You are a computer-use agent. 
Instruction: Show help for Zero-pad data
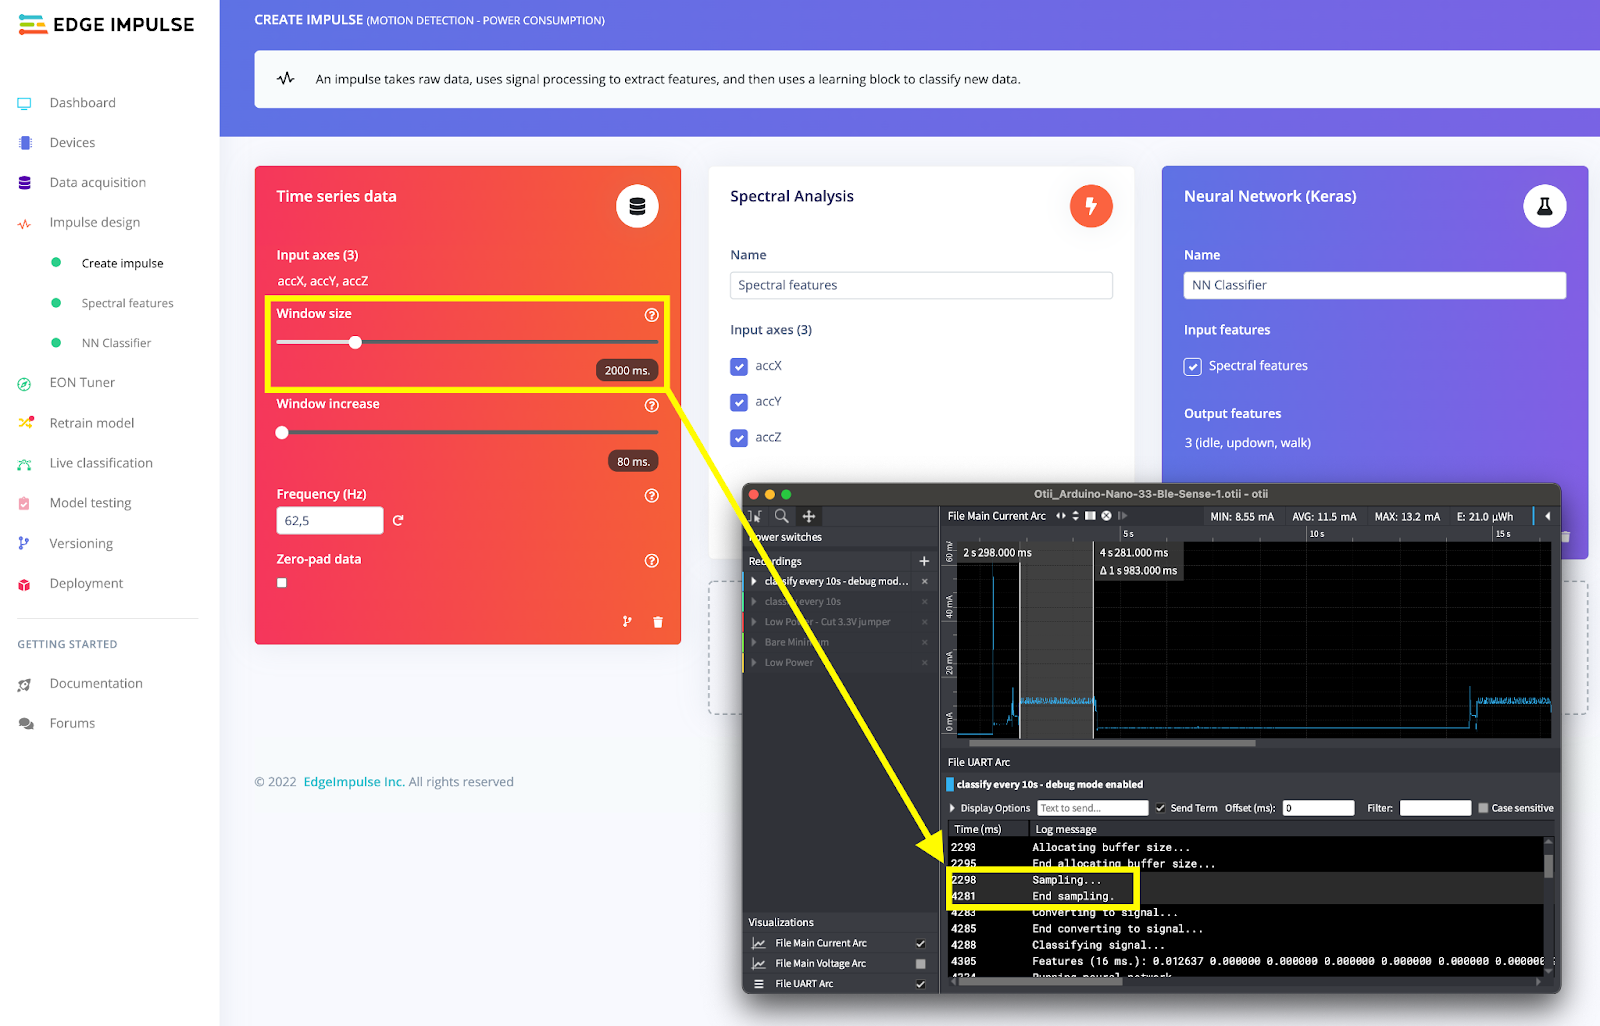652,560
